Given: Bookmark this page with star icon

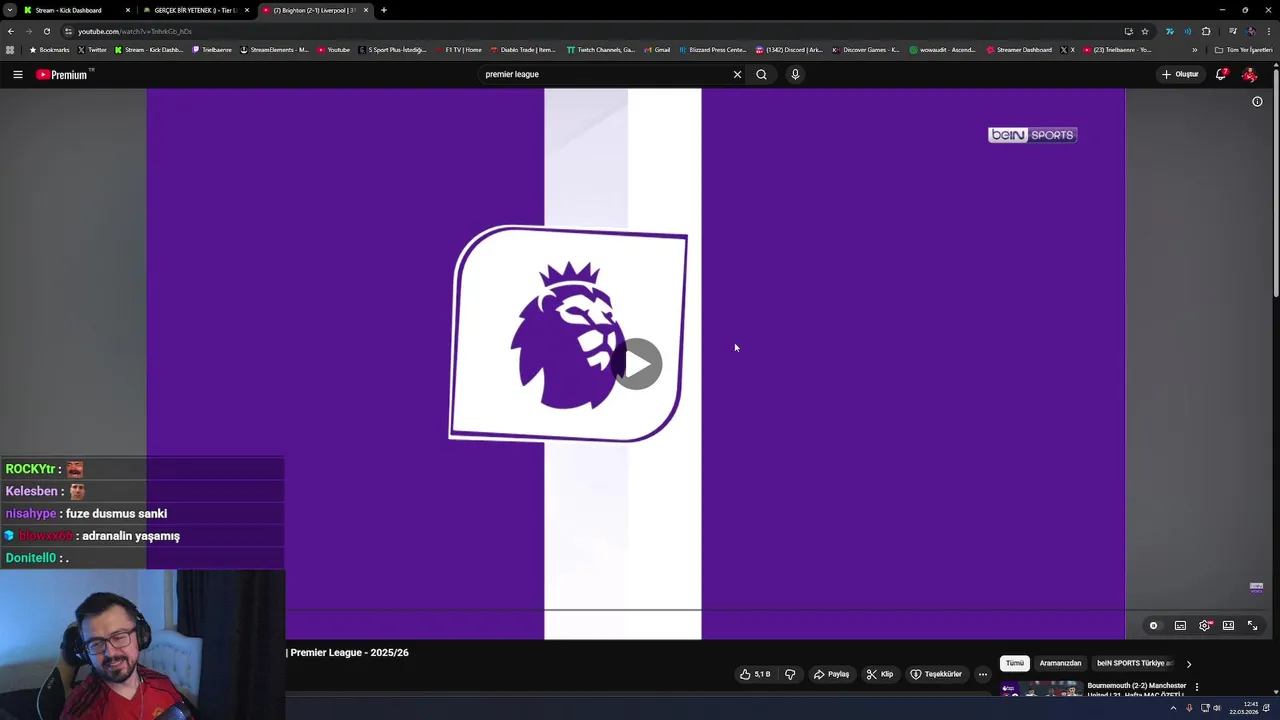Looking at the screenshot, I should click(x=1145, y=31).
